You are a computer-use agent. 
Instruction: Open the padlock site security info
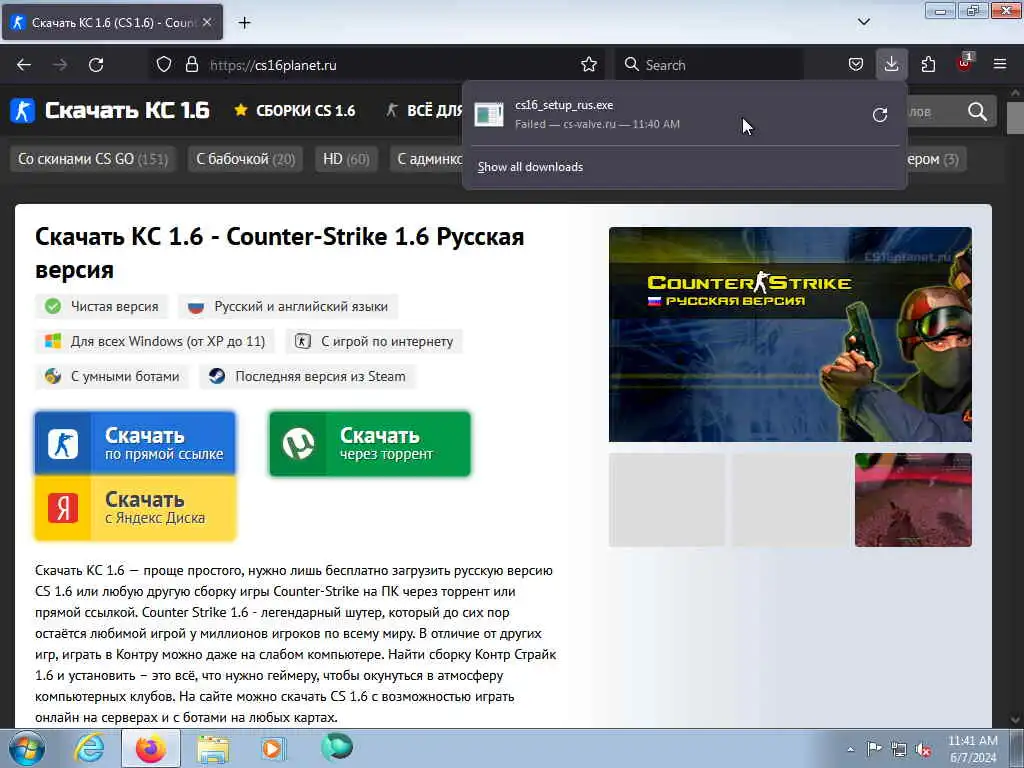point(191,65)
